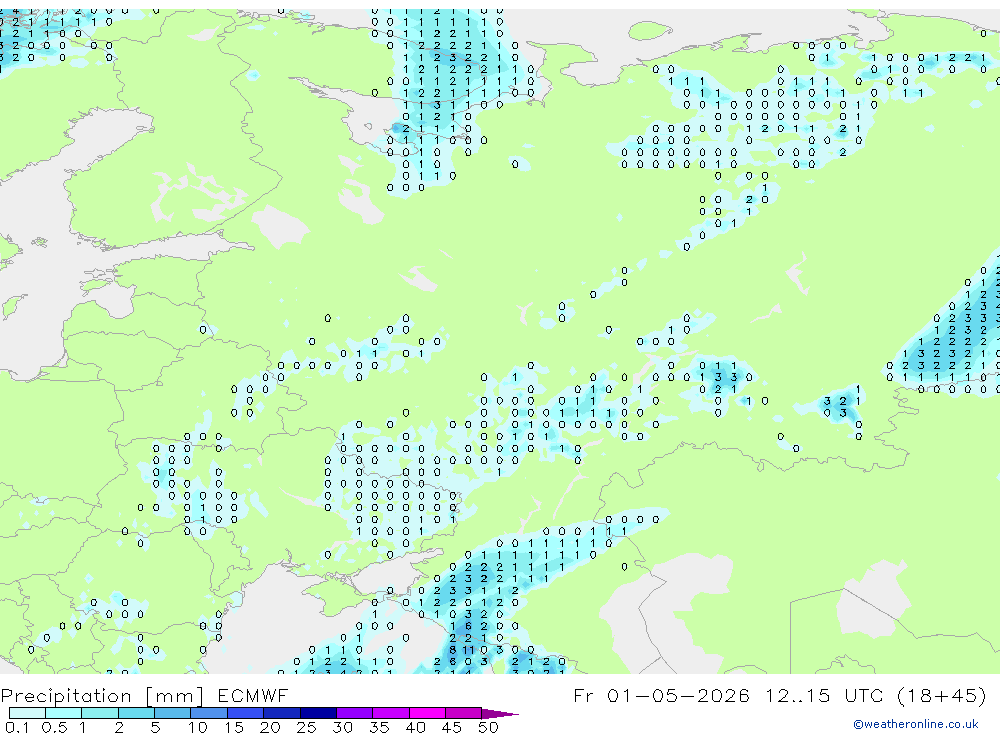
Task: Pick legend swatch between 20 and 25
Action: click(x=281, y=713)
